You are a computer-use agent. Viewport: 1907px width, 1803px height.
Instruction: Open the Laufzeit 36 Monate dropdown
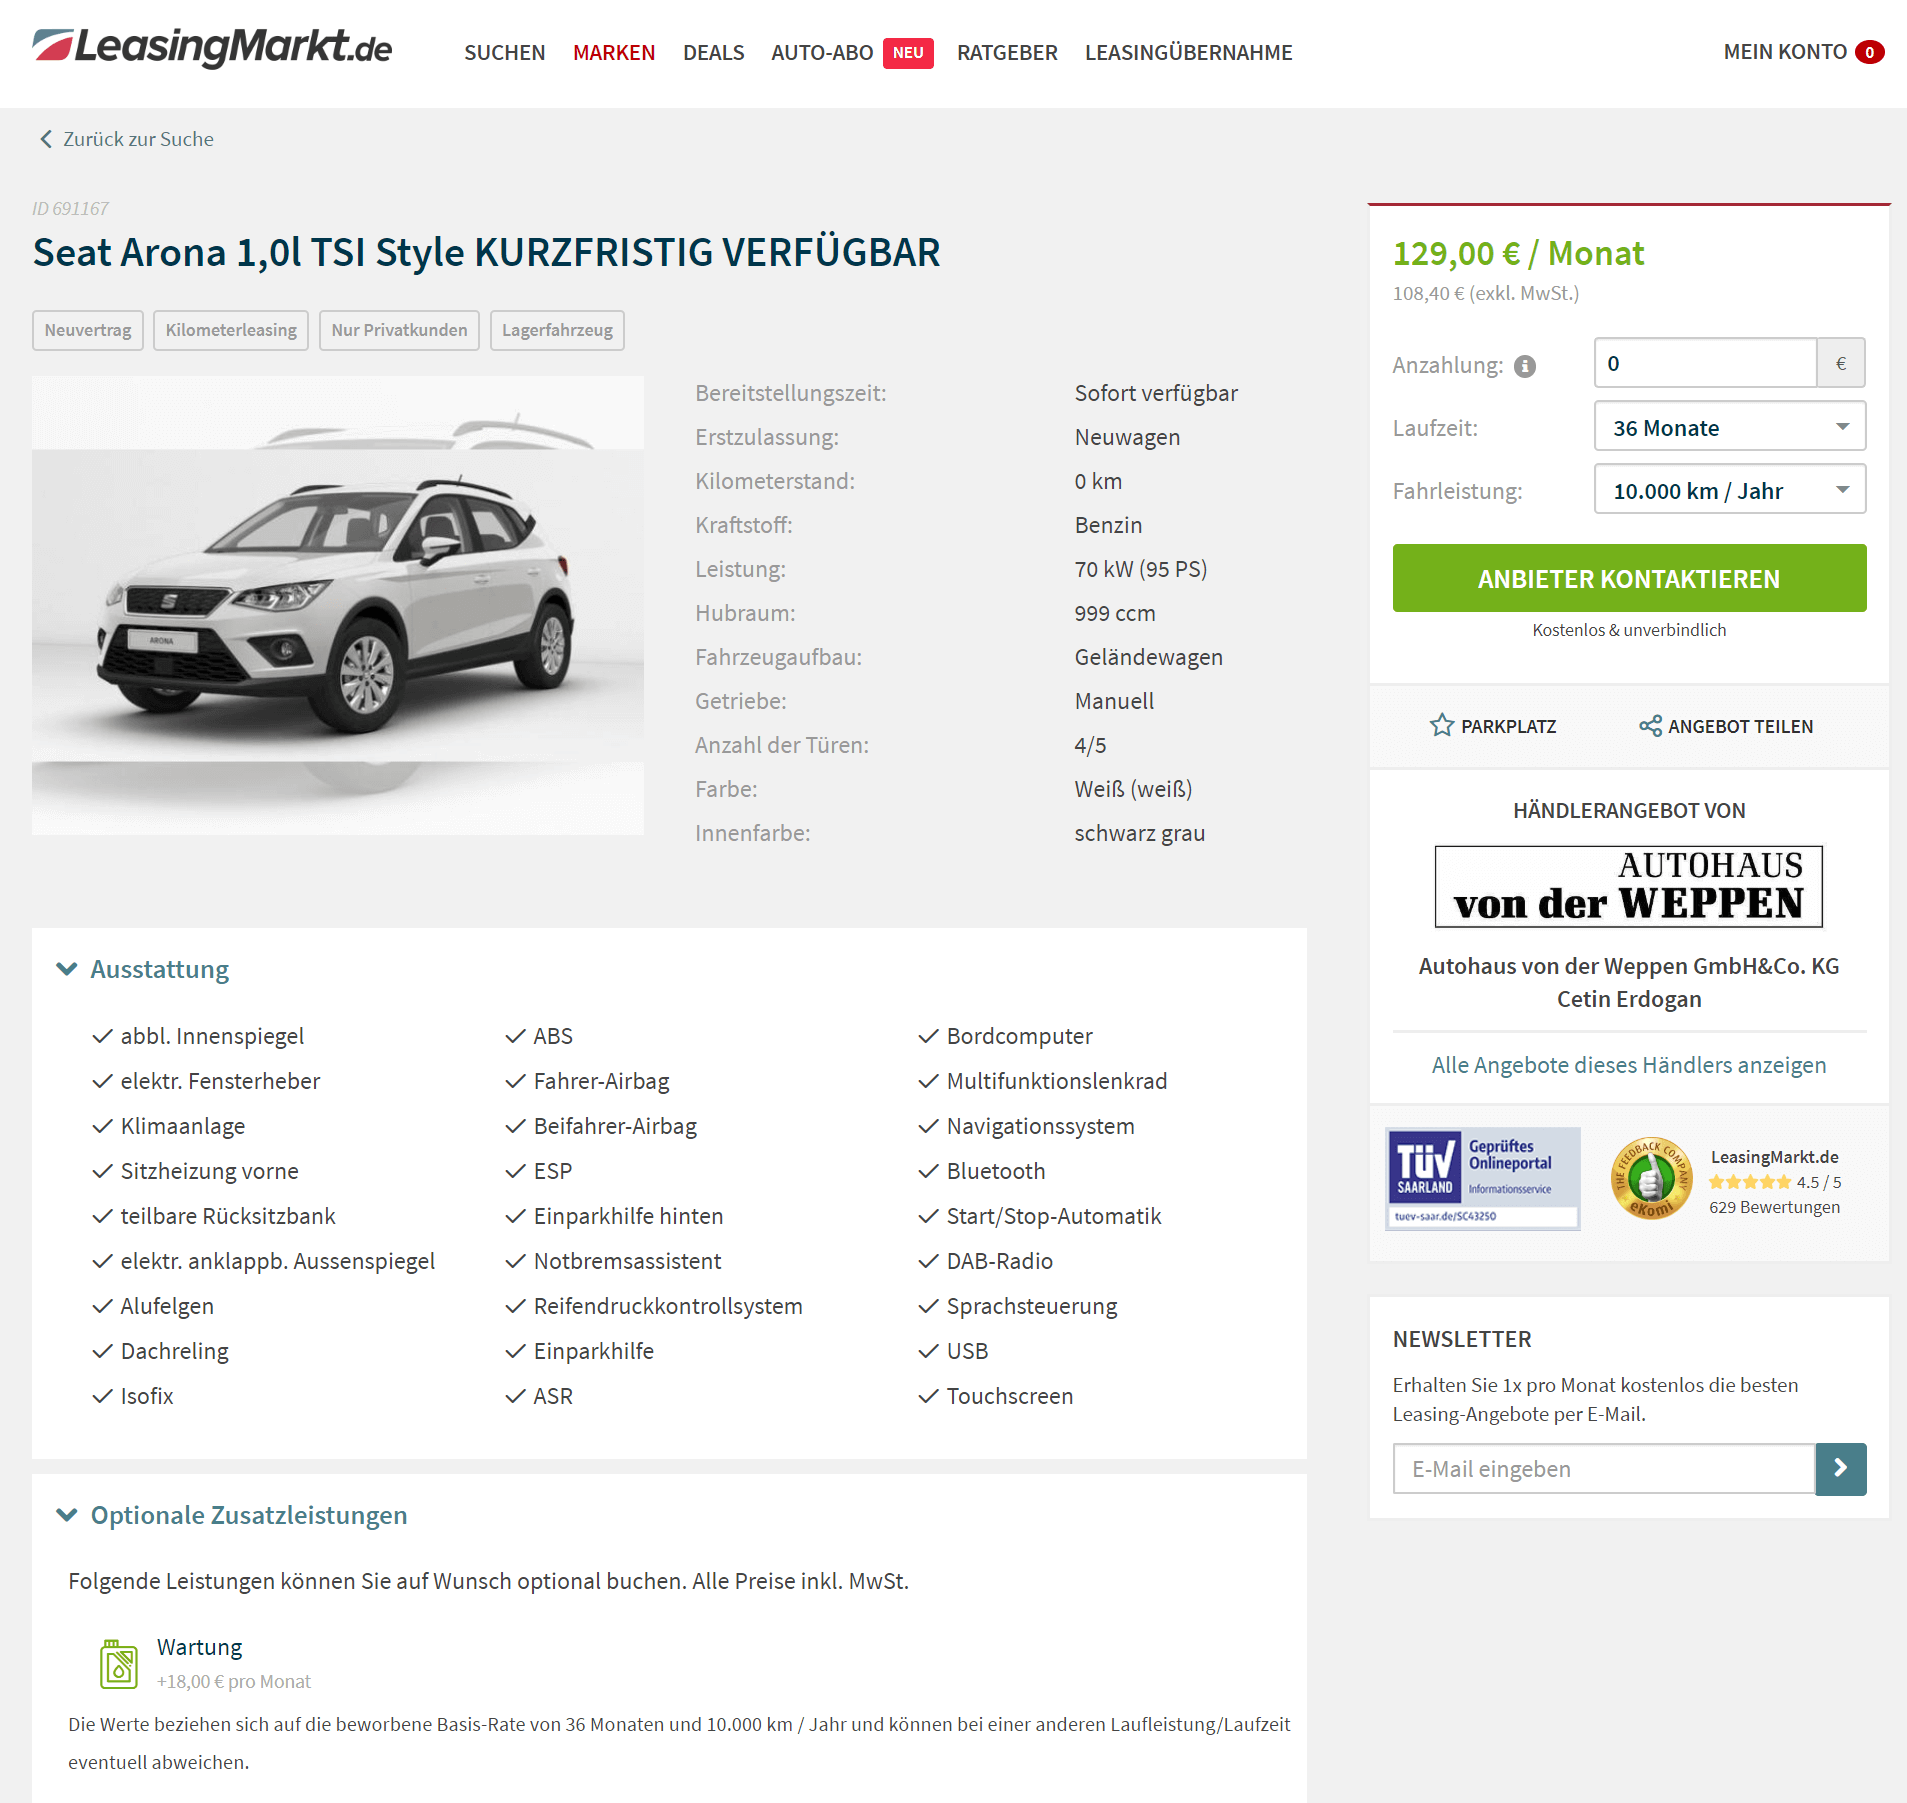[x=1729, y=427]
